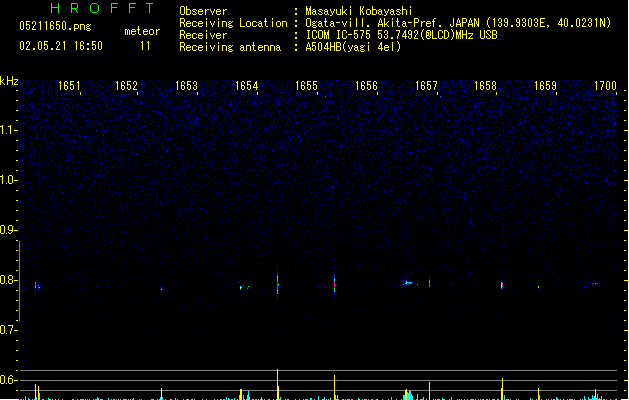Click the meteor count value 11

(145, 46)
